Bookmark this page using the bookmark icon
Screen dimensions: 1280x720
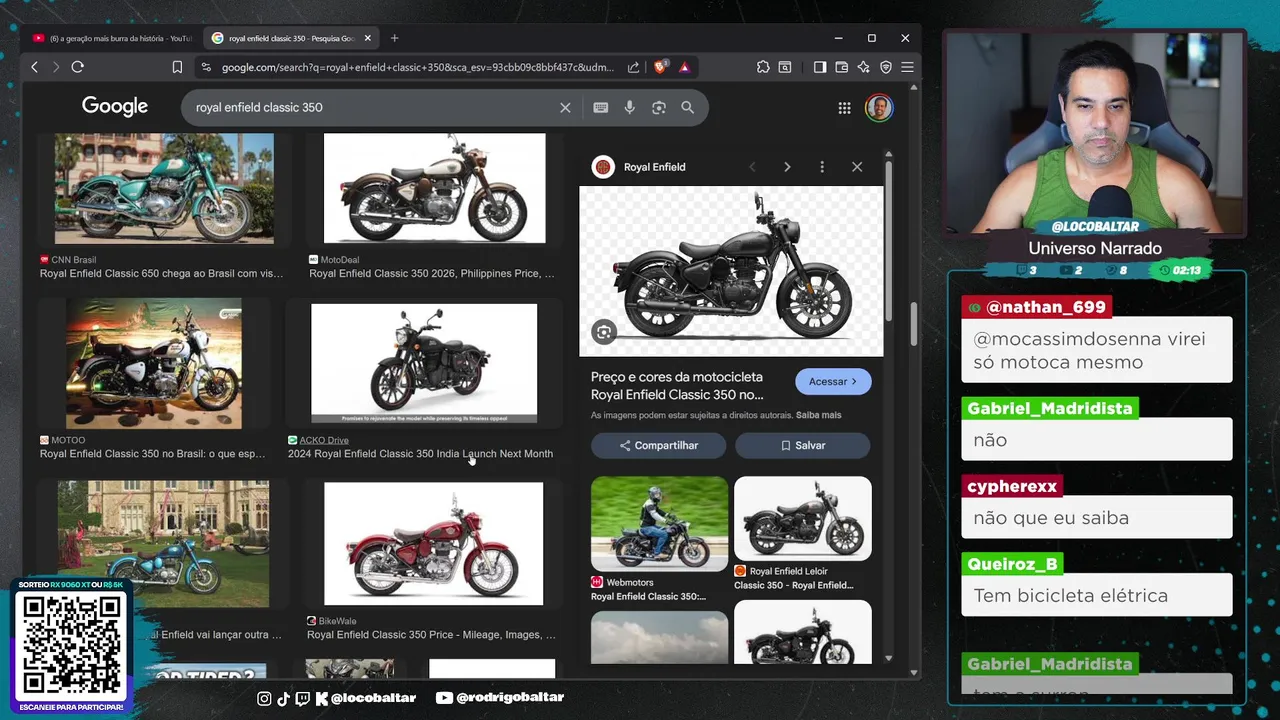point(177,67)
